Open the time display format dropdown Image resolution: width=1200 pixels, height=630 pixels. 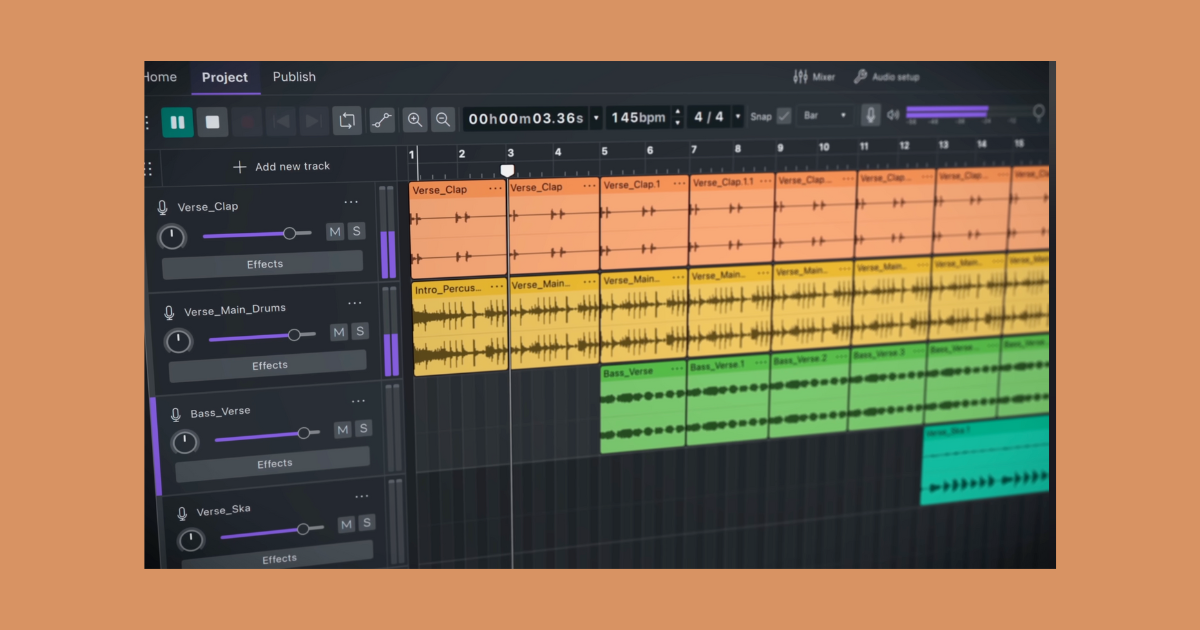click(596, 117)
